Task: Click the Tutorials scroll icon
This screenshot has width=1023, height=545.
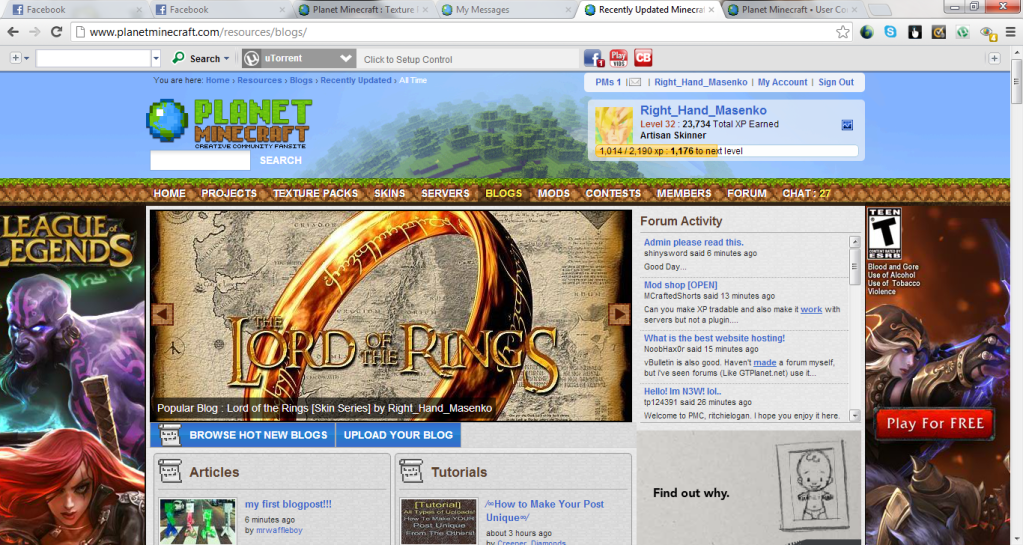Action: click(411, 471)
